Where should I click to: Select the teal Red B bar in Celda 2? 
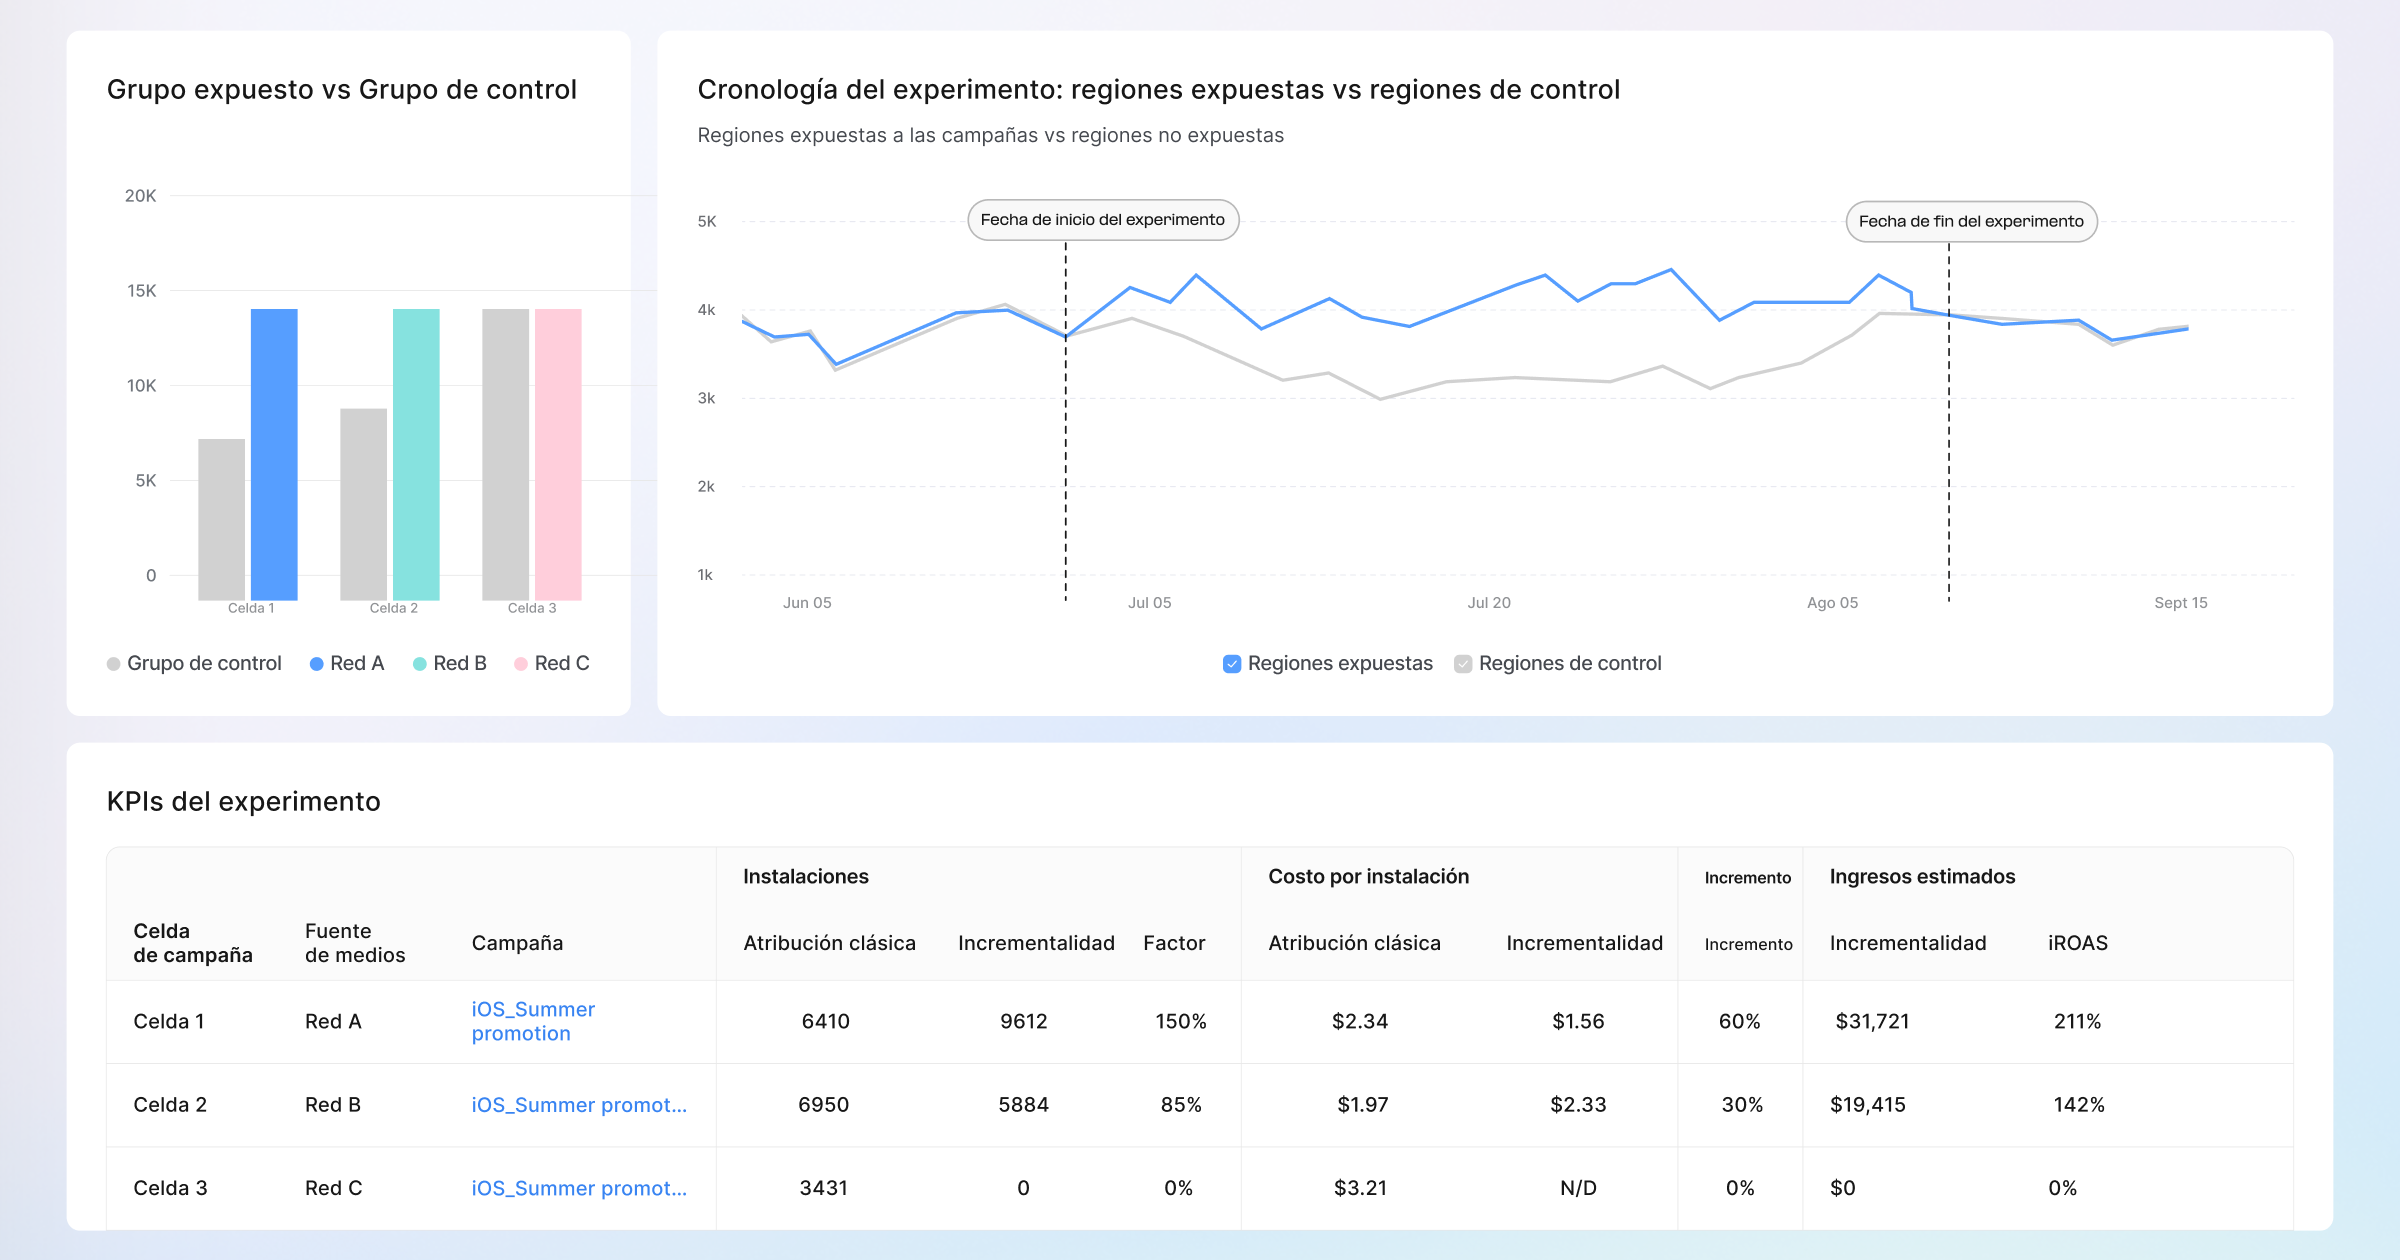[416, 454]
